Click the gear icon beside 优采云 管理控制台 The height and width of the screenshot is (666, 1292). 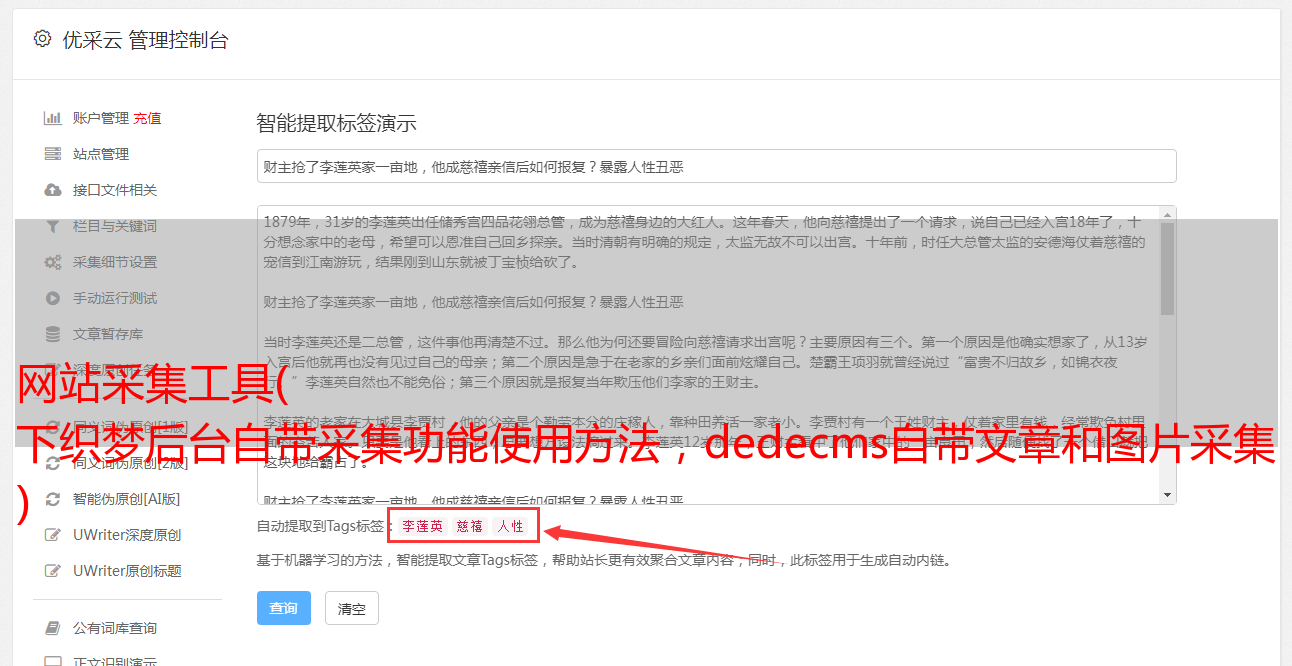click(x=42, y=39)
